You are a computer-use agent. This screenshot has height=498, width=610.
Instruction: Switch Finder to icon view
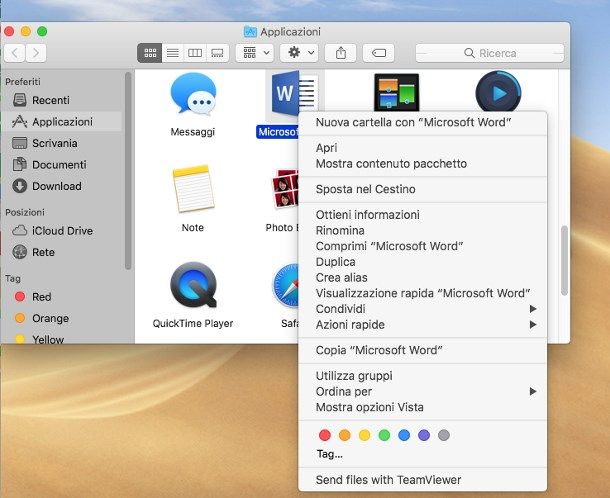click(150, 53)
